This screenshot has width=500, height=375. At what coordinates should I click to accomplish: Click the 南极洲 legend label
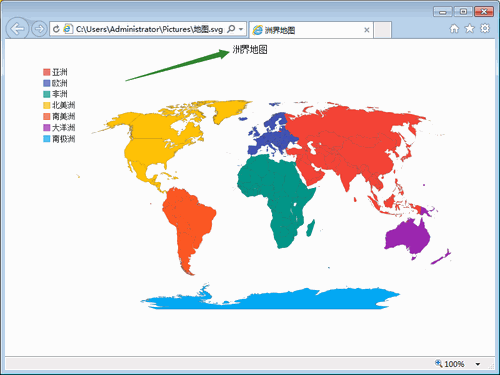64,139
